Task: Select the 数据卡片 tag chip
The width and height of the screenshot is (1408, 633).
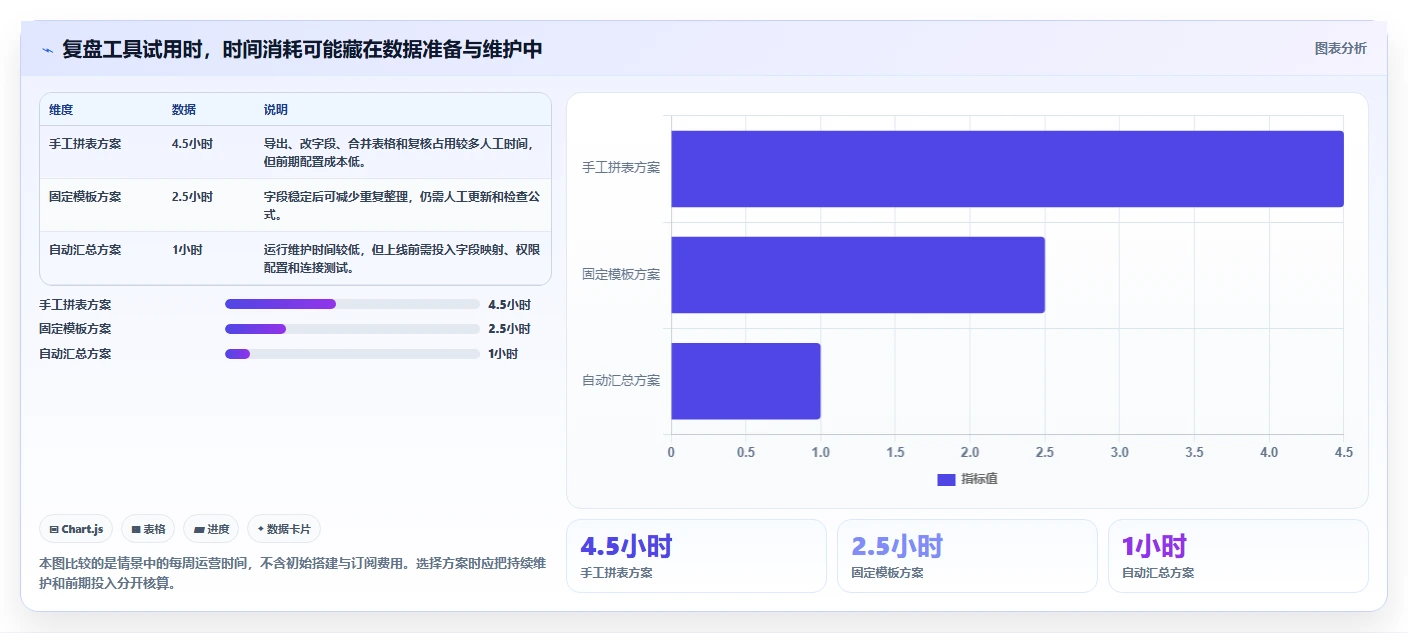Action: [x=284, y=529]
